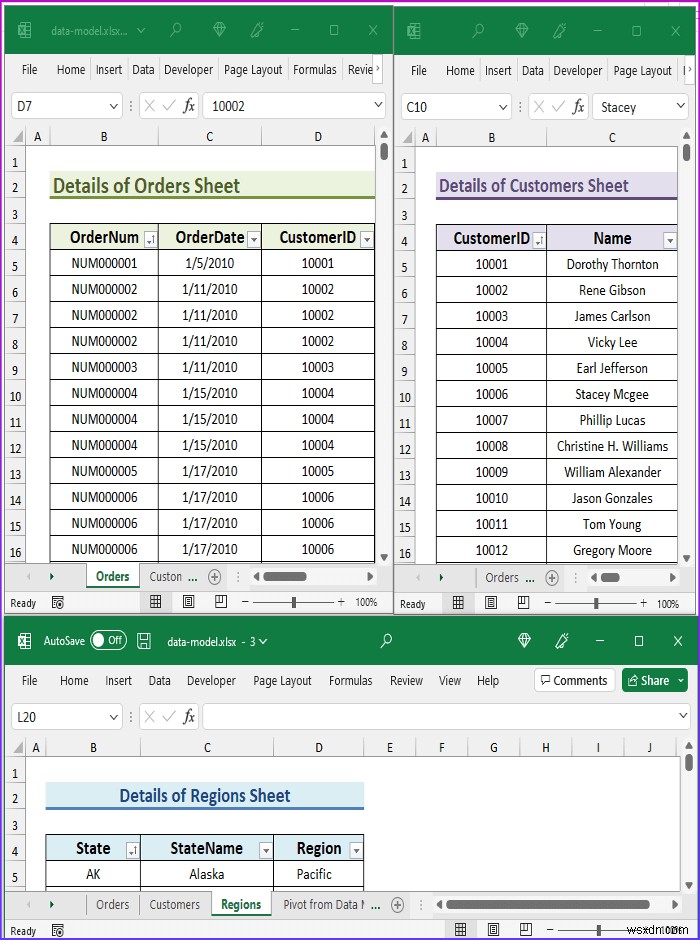Click the pen icon in Regions window title bar
Image resolution: width=700 pixels, height=940 pixels.
[x=562, y=641]
